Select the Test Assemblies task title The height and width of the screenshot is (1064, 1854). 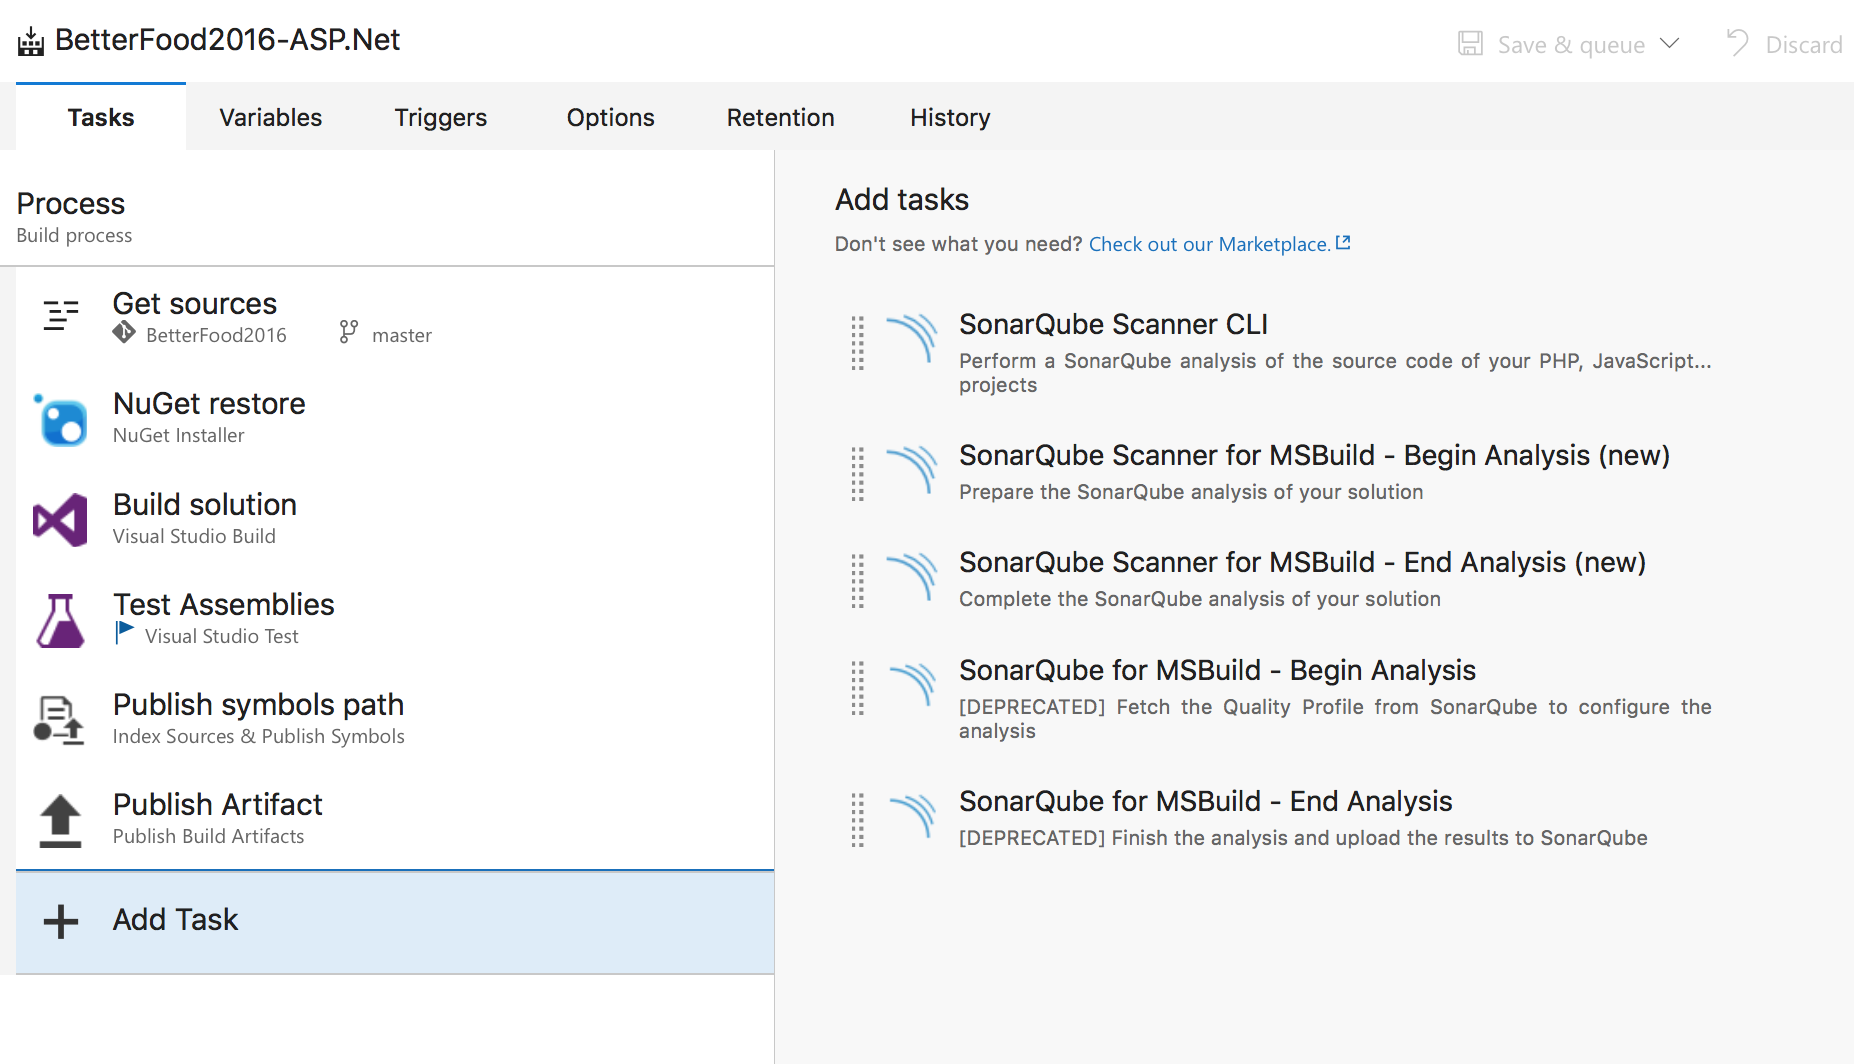(223, 604)
